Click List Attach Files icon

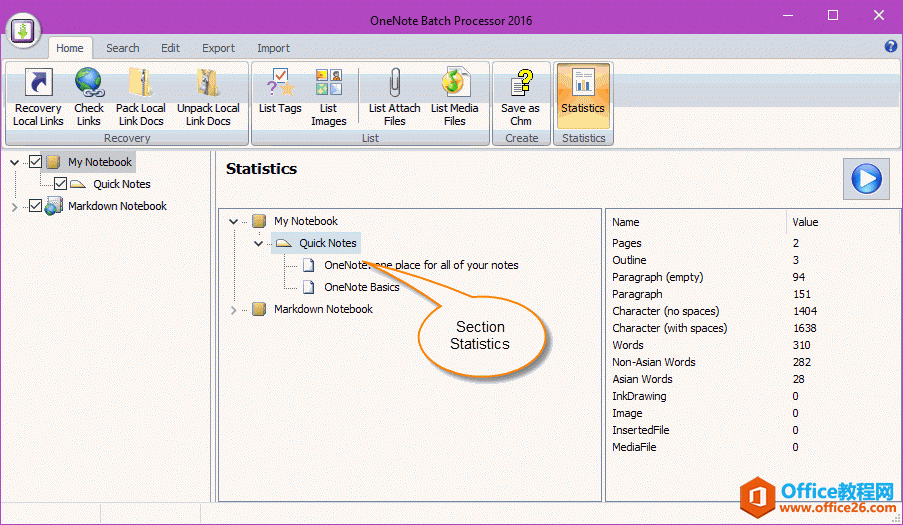(394, 97)
